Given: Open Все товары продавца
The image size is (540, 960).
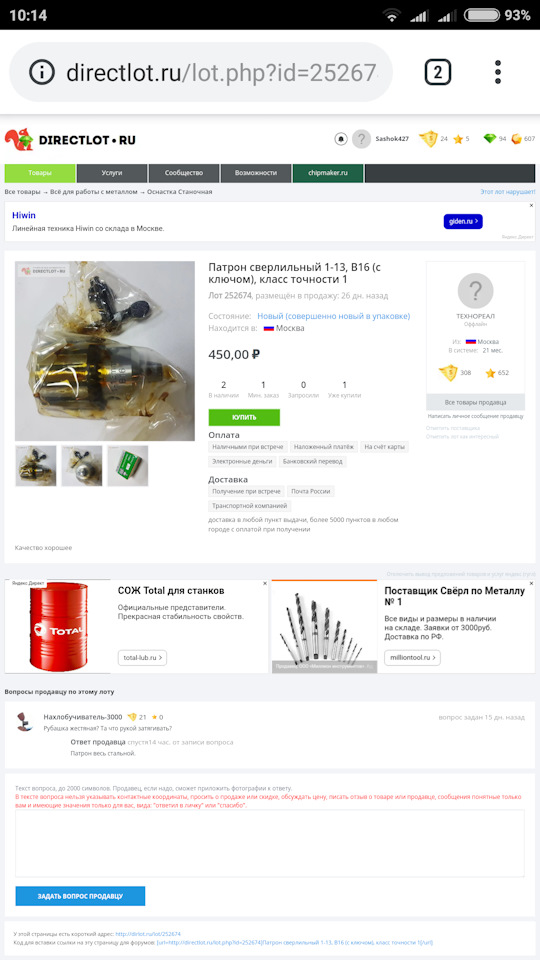Looking at the screenshot, I should point(475,402).
